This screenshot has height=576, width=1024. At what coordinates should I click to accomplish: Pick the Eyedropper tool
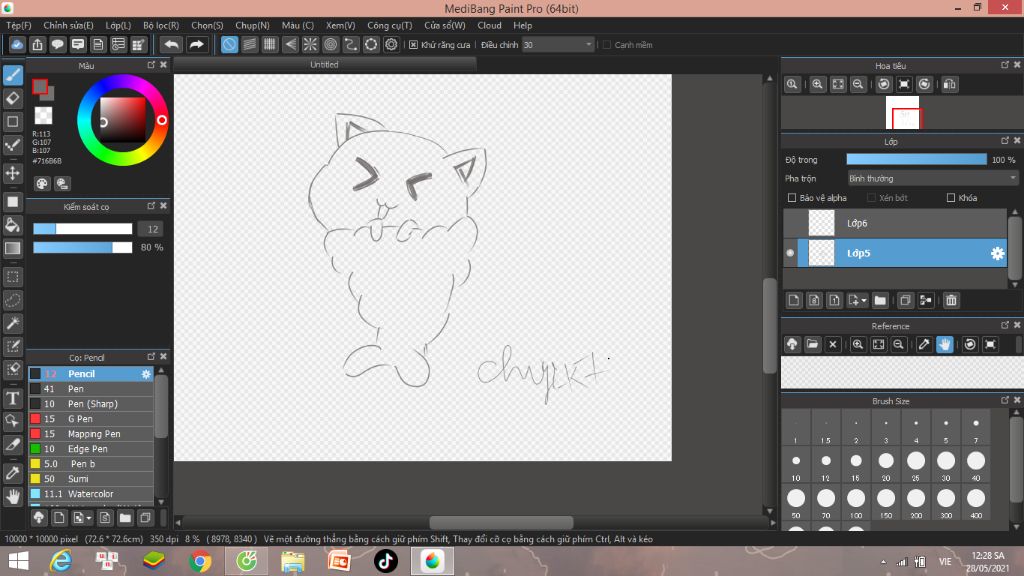coord(12,473)
